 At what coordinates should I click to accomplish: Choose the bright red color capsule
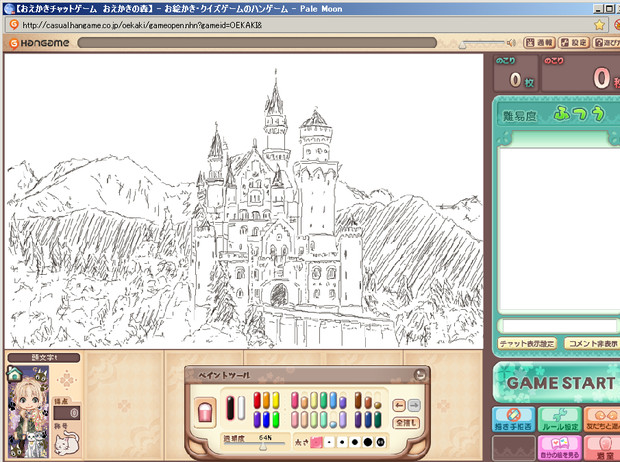tap(257, 400)
